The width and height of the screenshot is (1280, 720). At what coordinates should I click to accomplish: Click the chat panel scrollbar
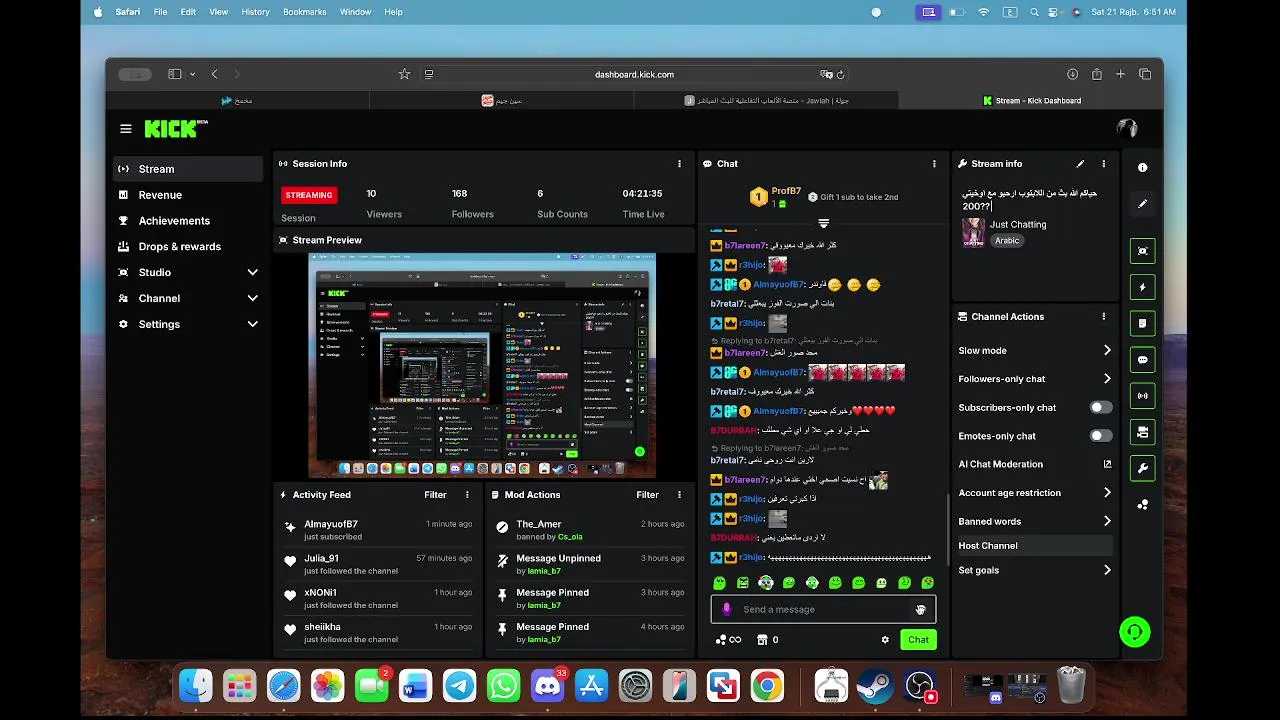[x=948, y=530]
